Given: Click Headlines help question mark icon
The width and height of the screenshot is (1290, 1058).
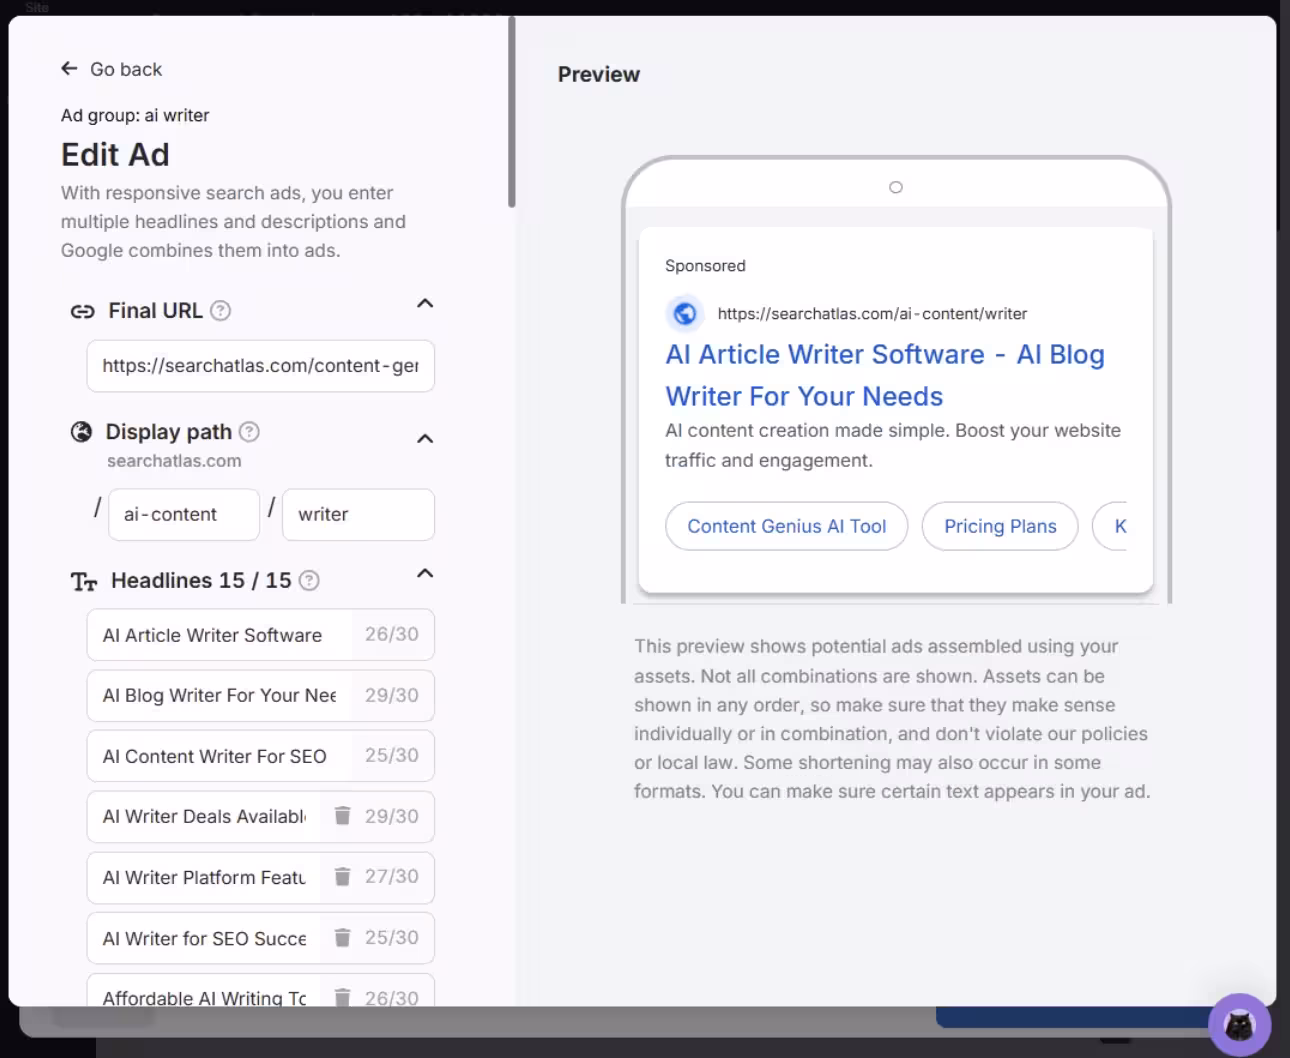Looking at the screenshot, I should point(310,581).
